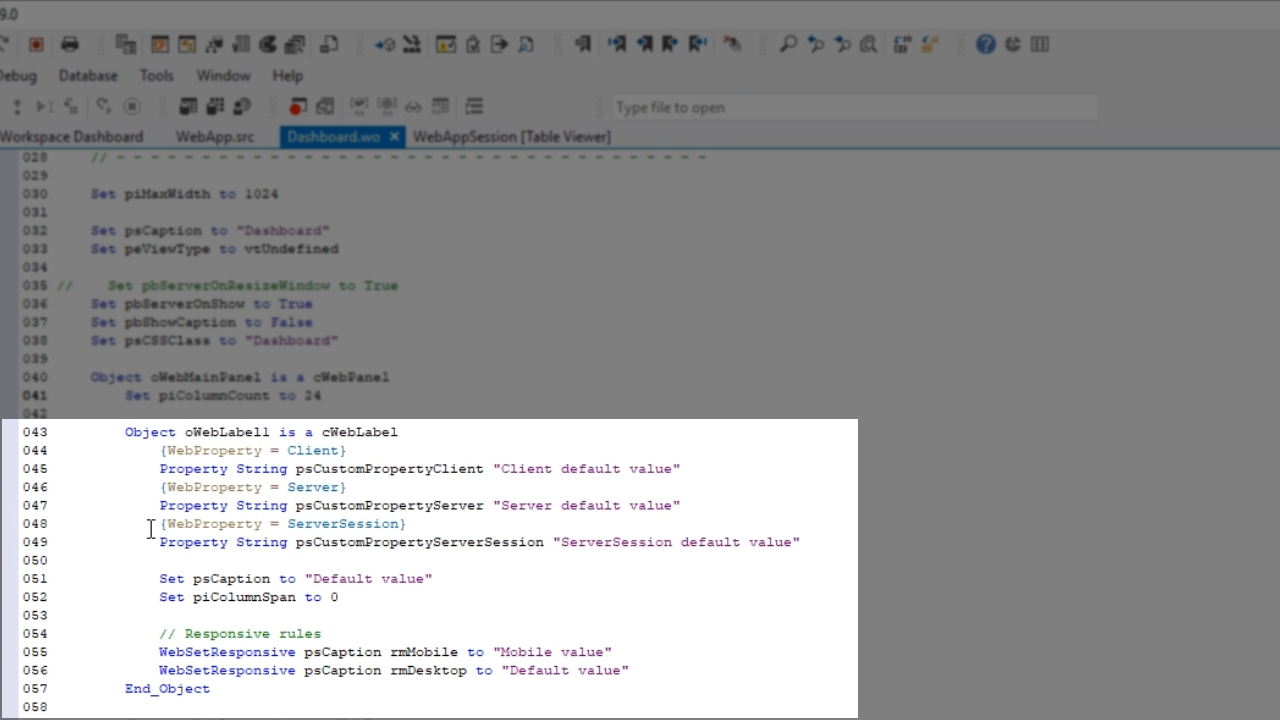Screen dimensions: 1280x720
Task: Switch to WebAppSession Table Viewer tab
Action: pyautogui.click(x=511, y=137)
